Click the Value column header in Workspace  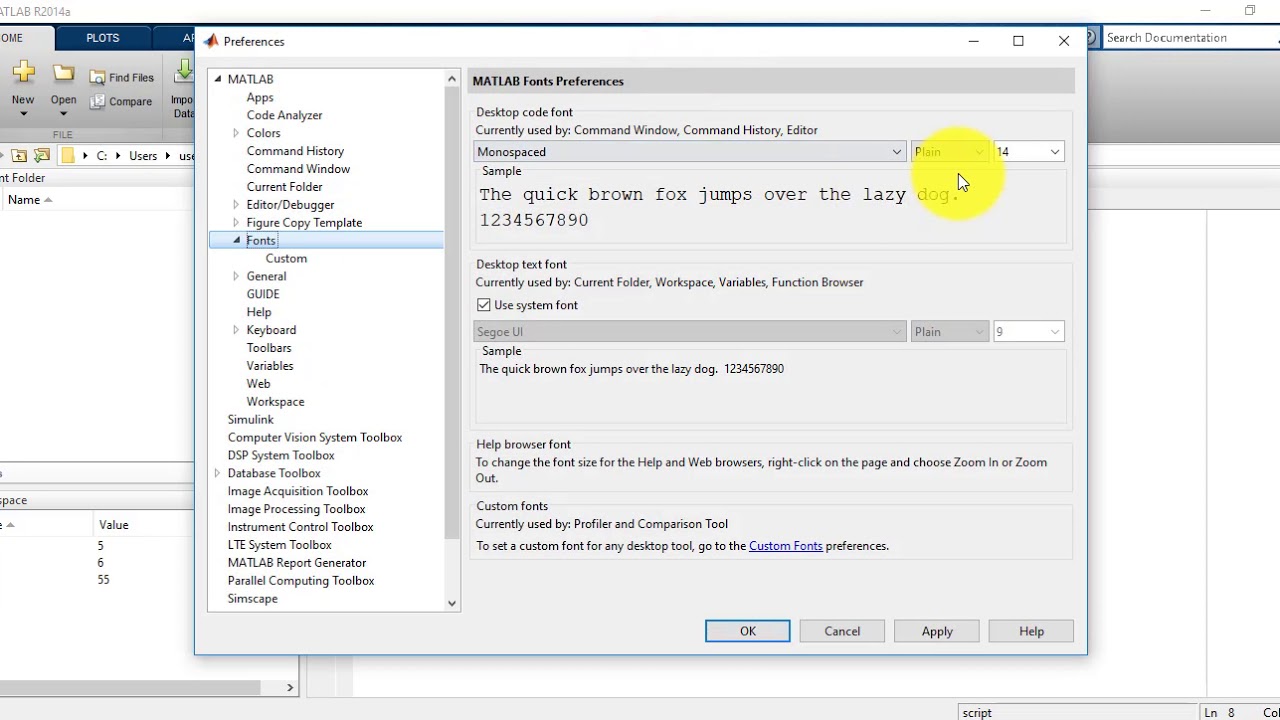114,525
